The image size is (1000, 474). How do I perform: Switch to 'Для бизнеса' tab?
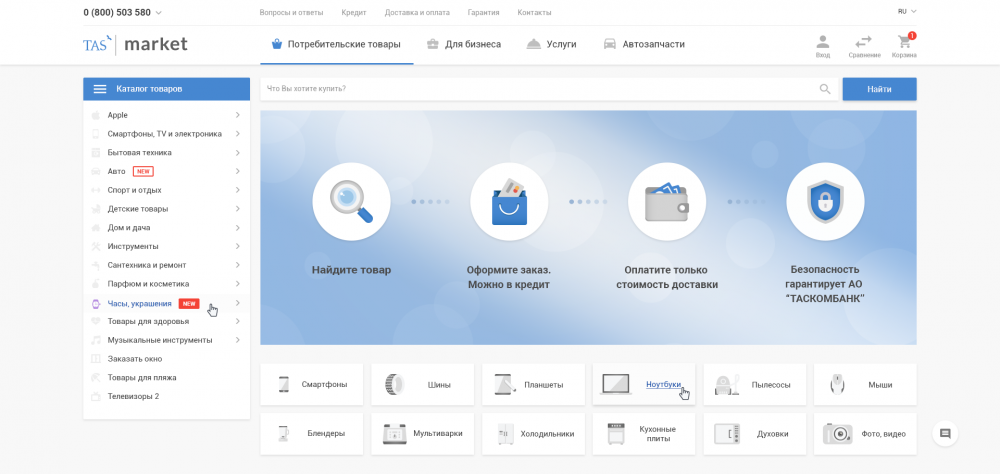[463, 44]
